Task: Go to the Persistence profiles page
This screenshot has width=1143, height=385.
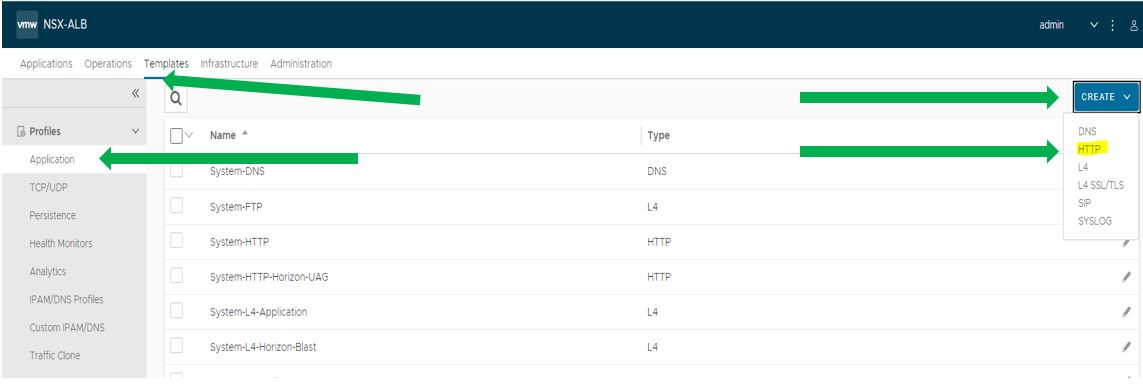Action: [x=52, y=216]
